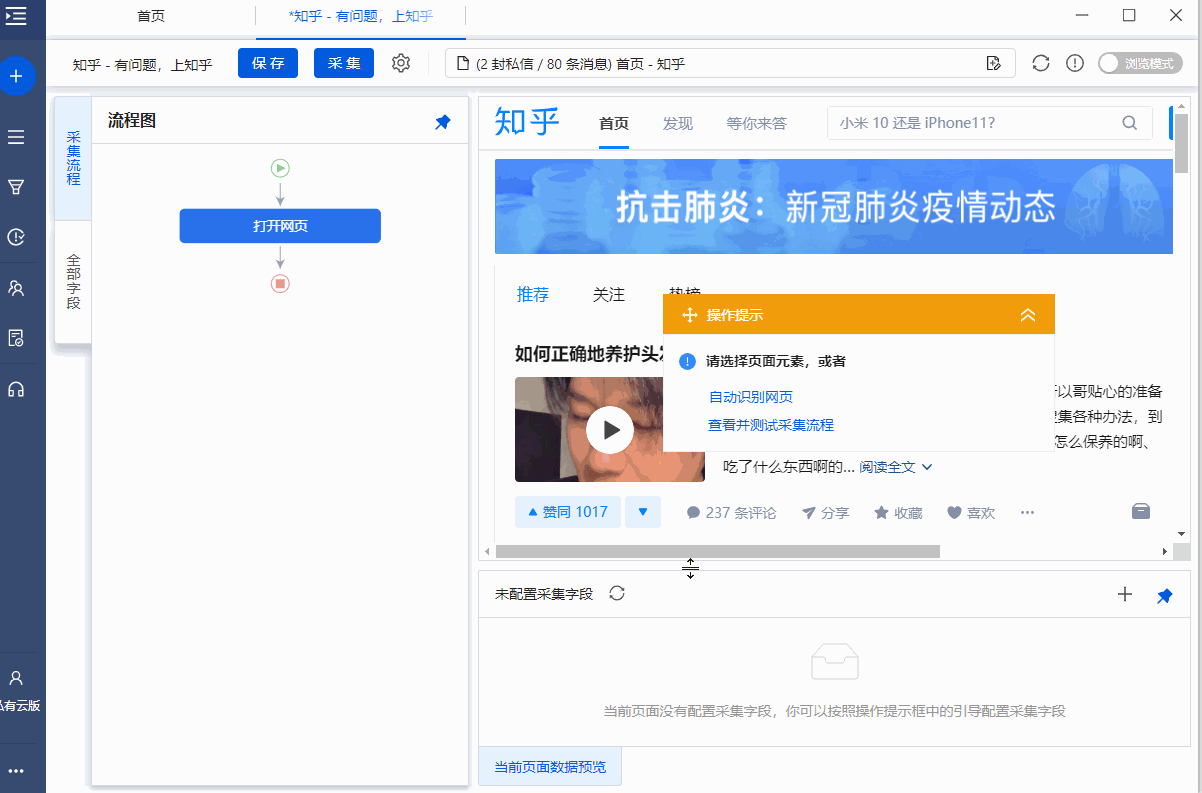Collapse the 操作提示 panel
Image resolution: width=1202 pixels, height=793 pixels.
point(1027,315)
